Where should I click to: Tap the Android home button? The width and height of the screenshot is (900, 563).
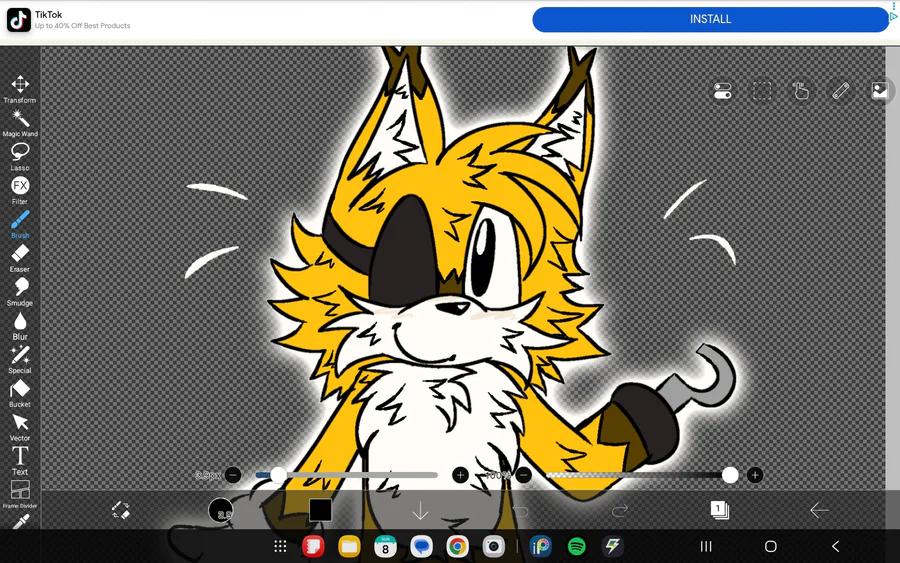coord(771,546)
